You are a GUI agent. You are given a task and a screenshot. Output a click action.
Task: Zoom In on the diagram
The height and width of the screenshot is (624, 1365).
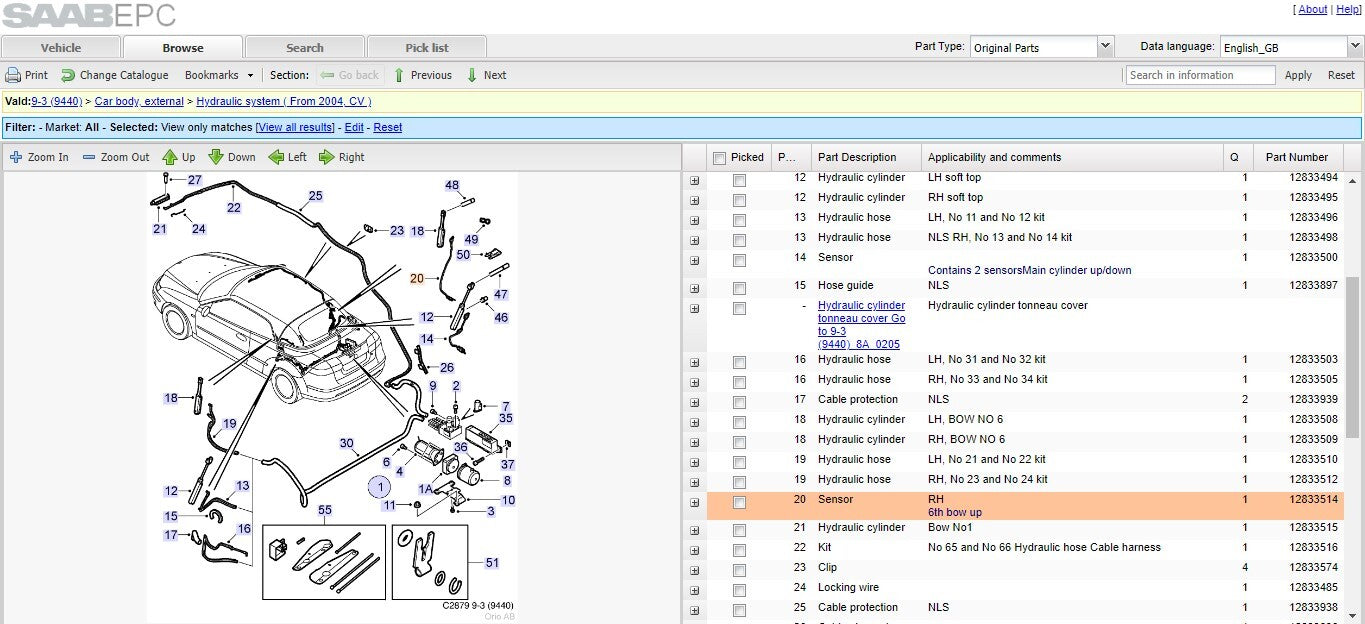point(39,157)
